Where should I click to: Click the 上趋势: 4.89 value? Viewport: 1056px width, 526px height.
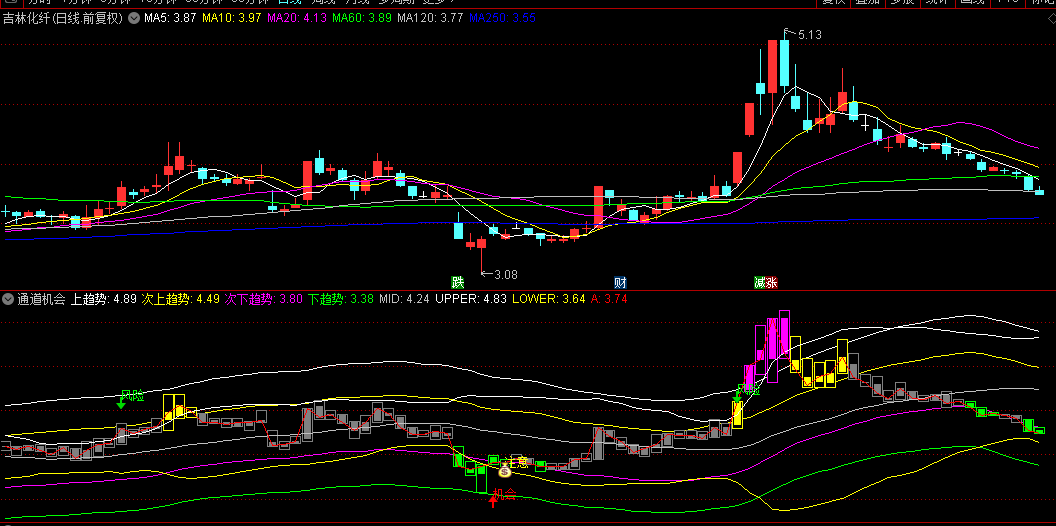[104, 299]
